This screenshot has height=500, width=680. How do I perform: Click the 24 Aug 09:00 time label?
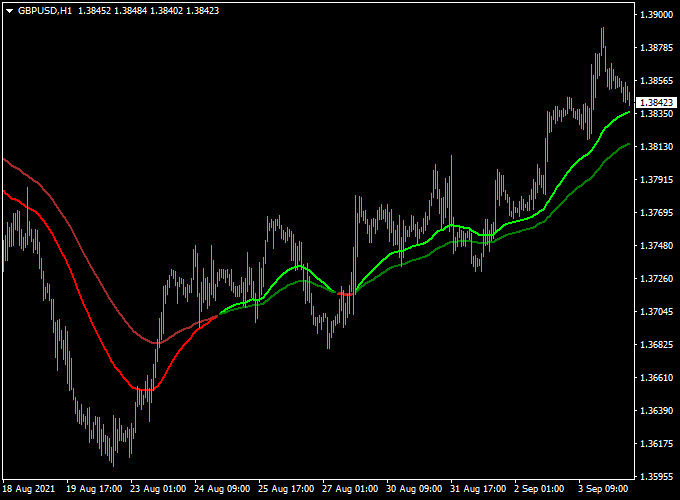coord(222,489)
